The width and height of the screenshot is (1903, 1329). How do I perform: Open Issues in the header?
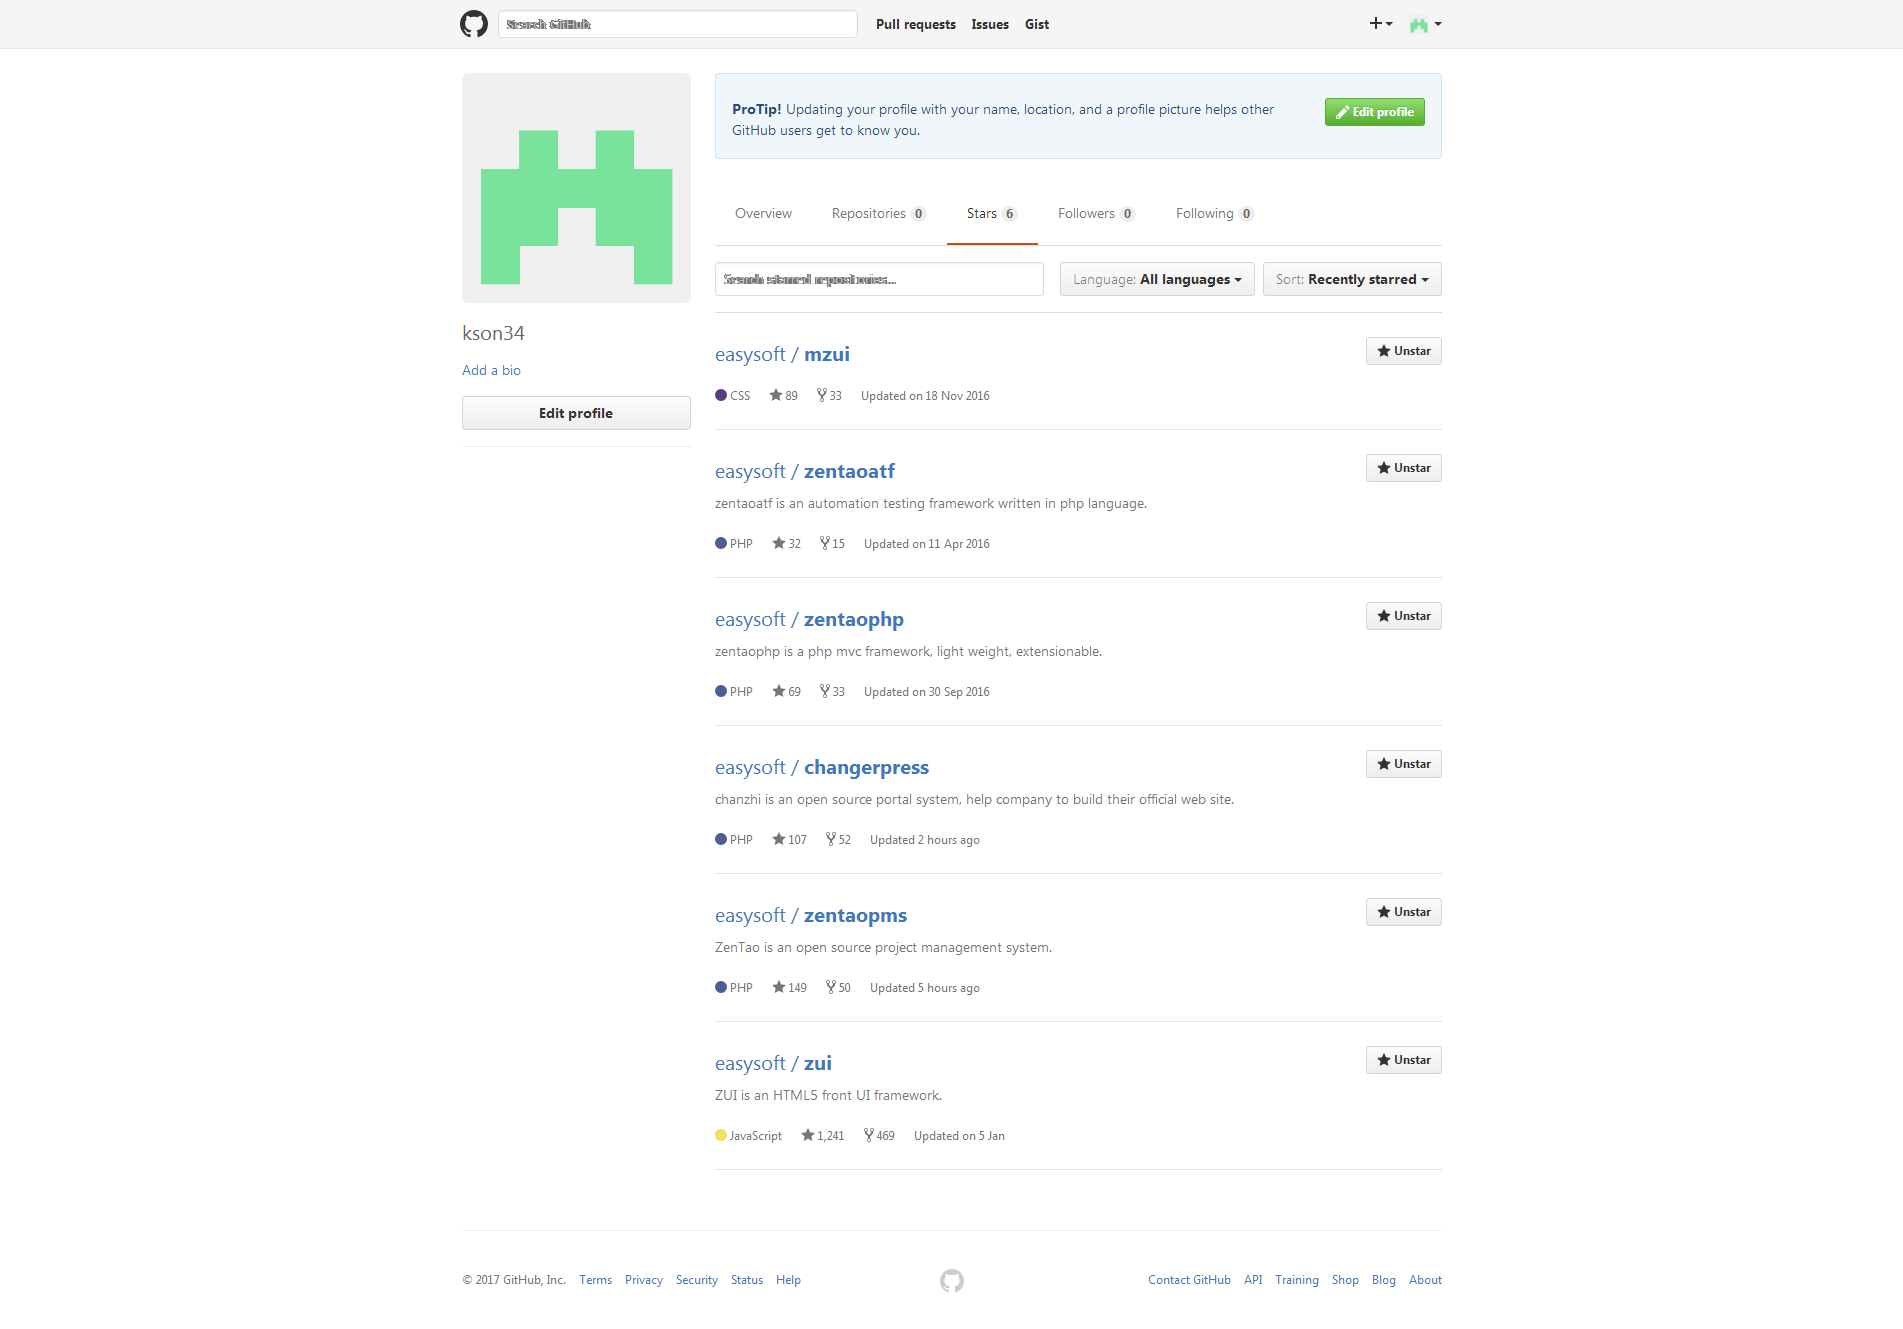(990, 24)
